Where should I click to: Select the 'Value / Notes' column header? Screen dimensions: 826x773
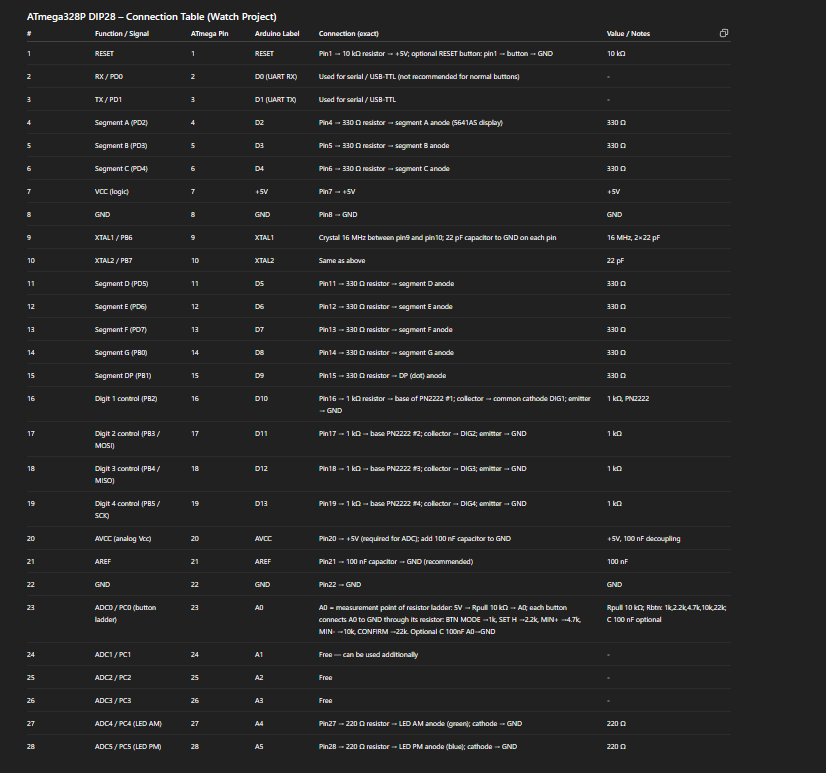[x=628, y=34]
